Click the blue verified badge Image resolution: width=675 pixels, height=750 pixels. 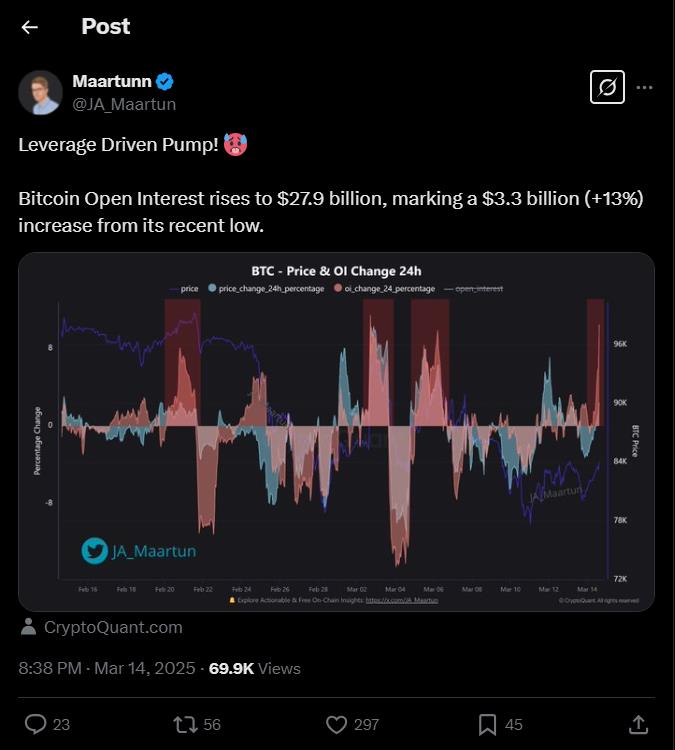165,82
